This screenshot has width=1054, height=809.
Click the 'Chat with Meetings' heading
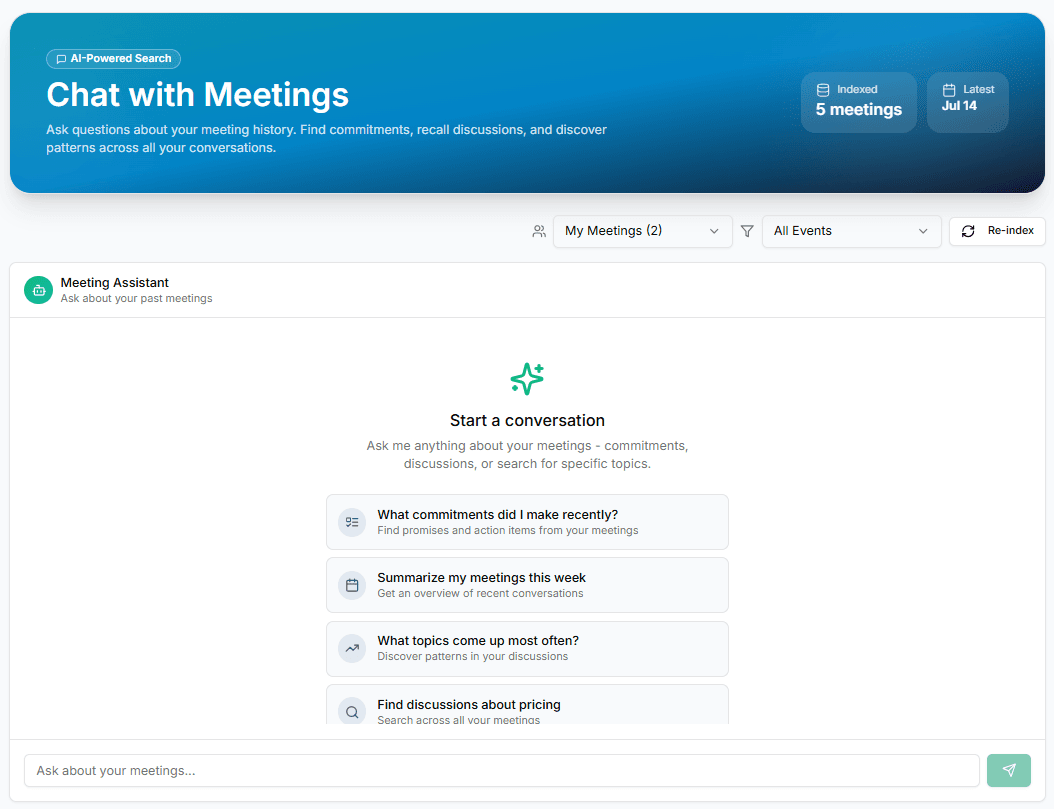[198, 94]
